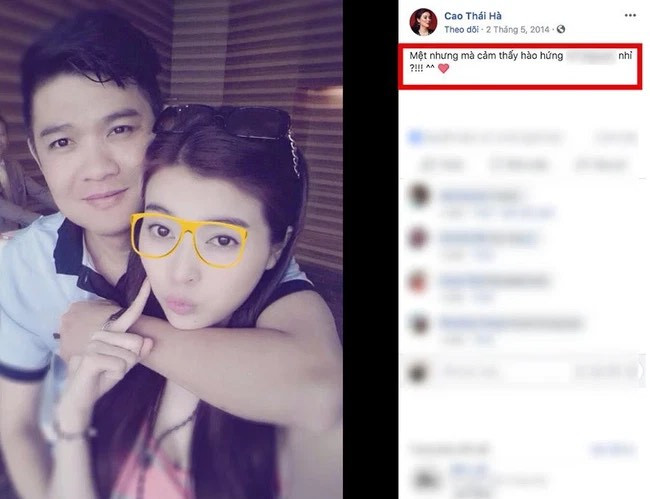Click the globe public-privacy icon

(x=561, y=29)
